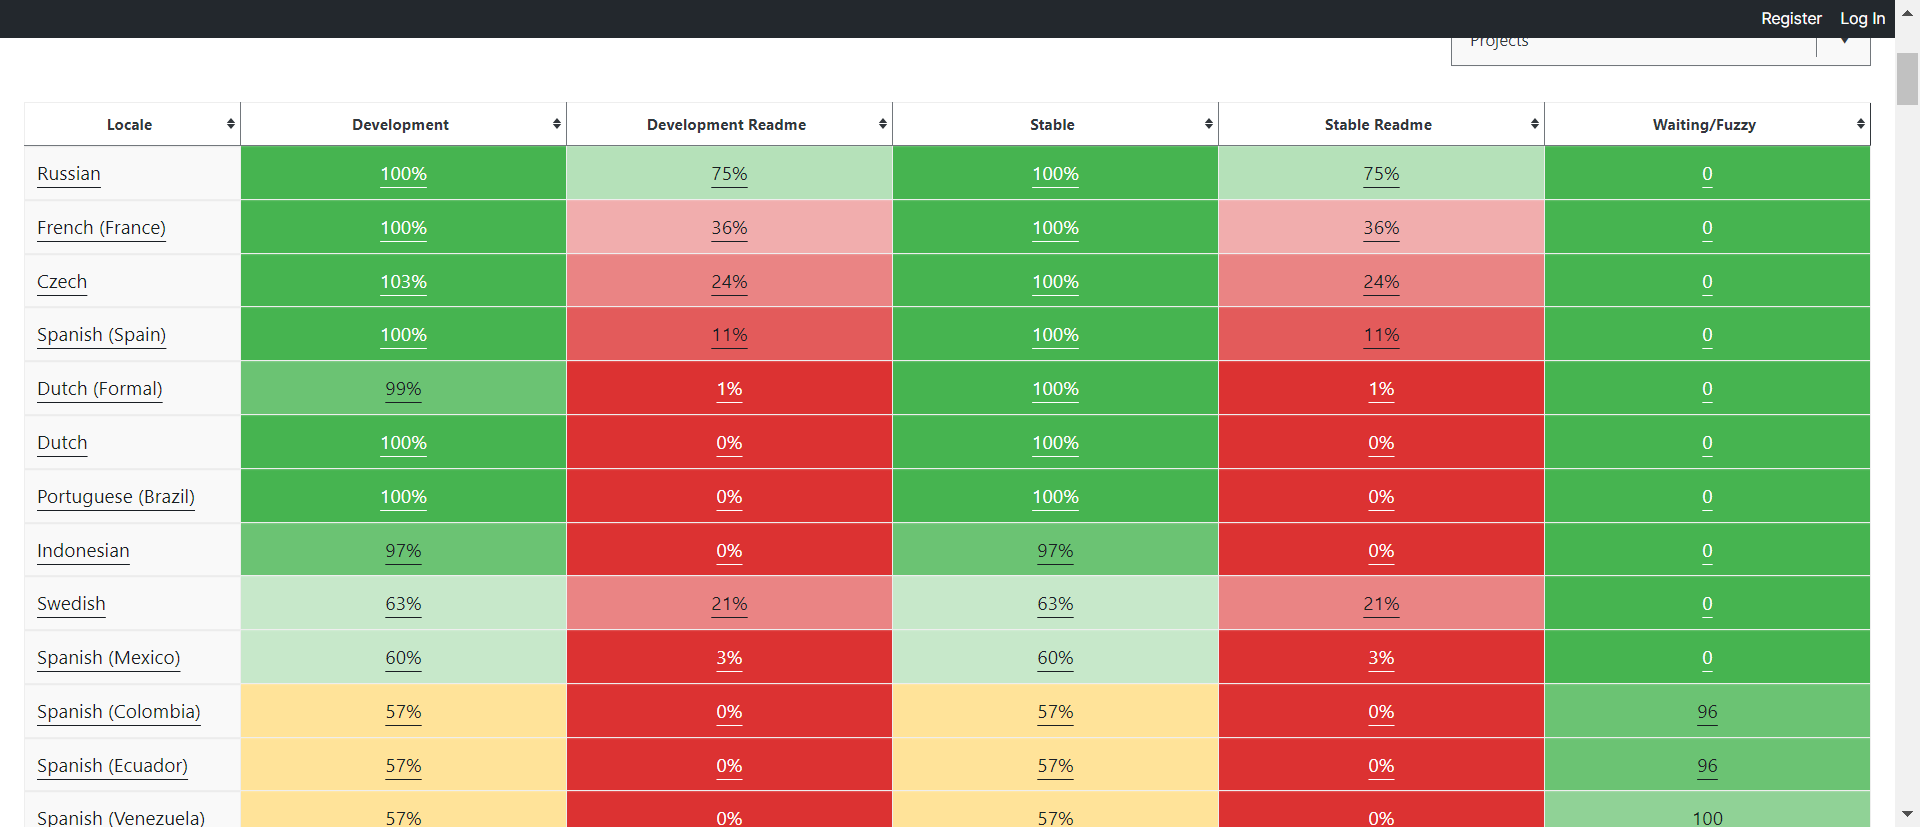
Task: Sort by Stable Readme arrows icon
Action: pyautogui.click(x=1535, y=124)
